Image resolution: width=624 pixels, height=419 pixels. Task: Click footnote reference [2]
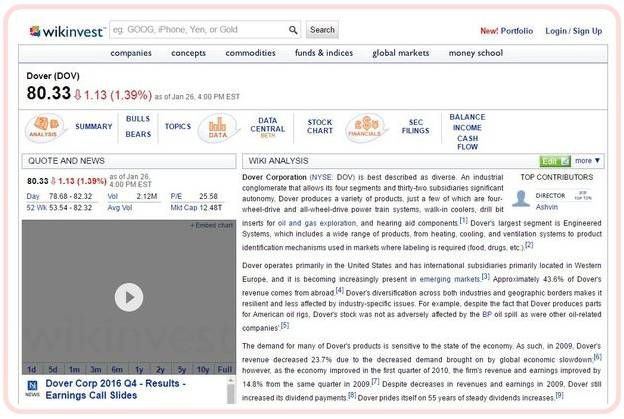coord(529,245)
